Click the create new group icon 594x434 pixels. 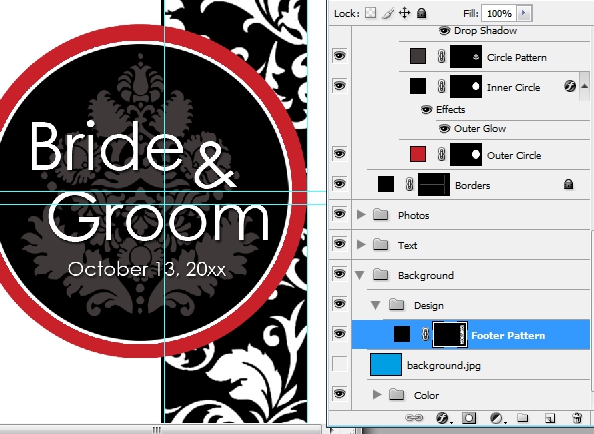523,418
